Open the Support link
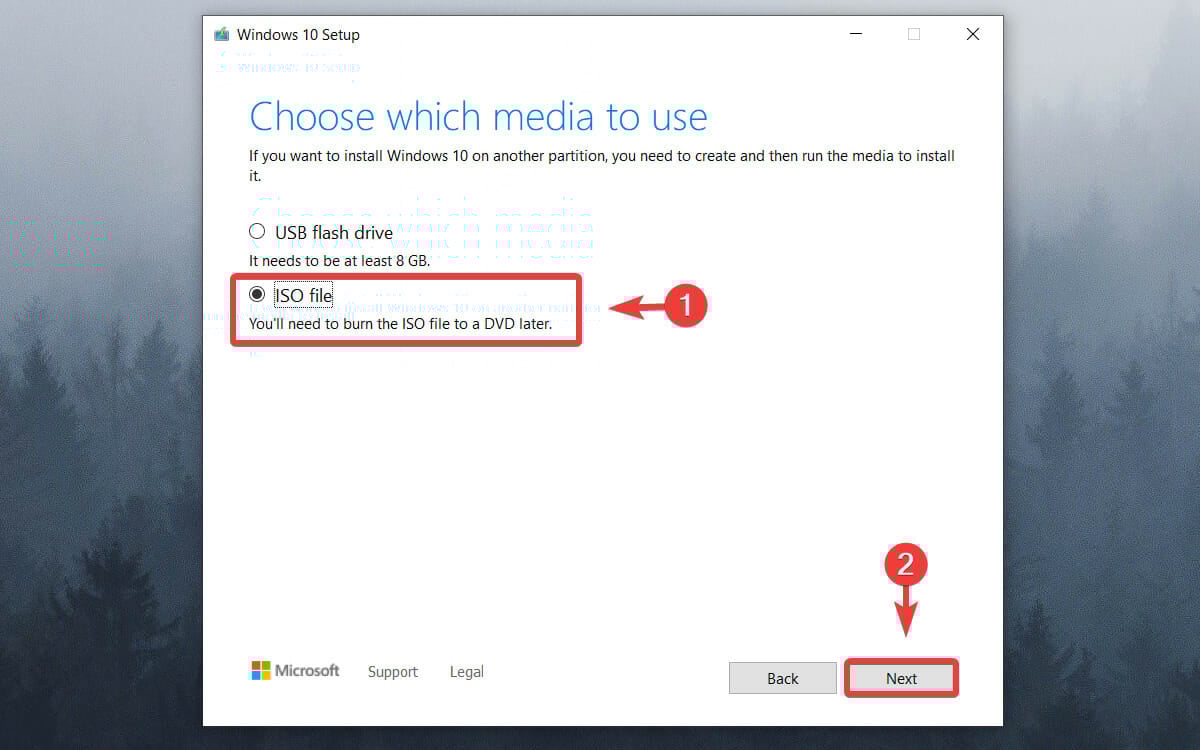This screenshot has height=750, width=1200. [393, 672]
